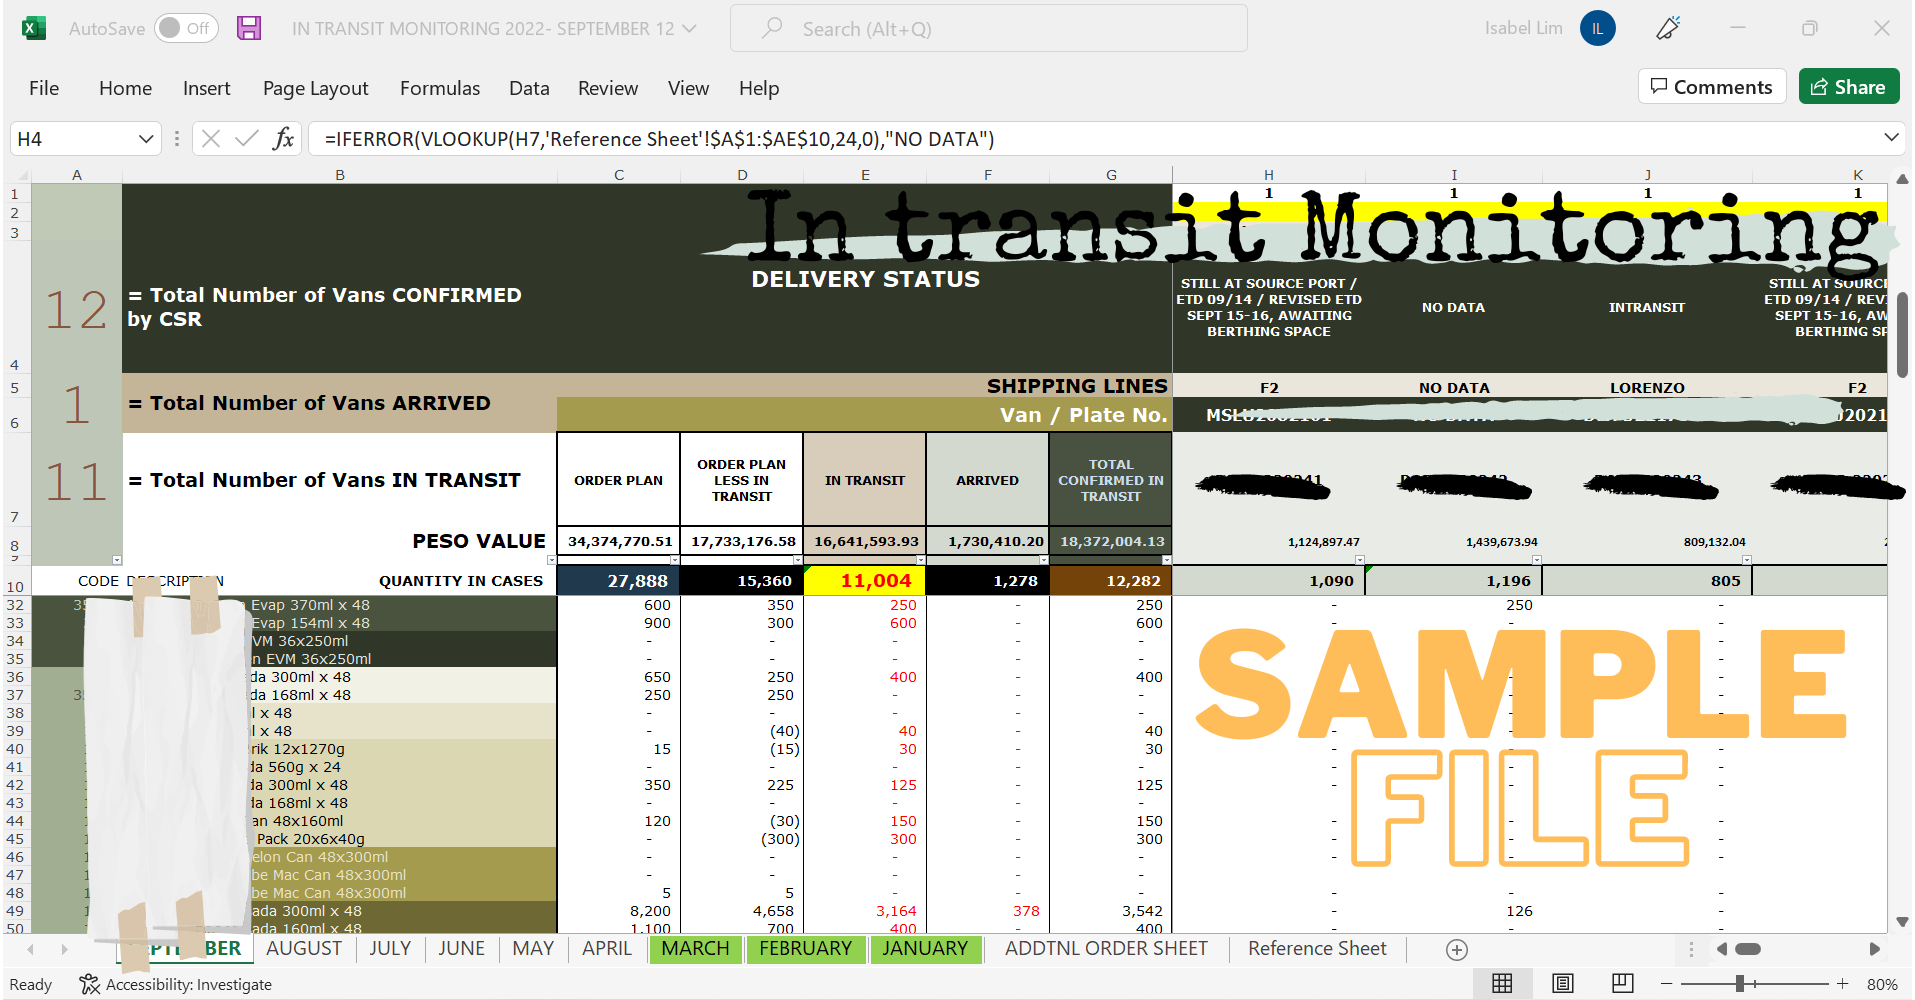Click the tab bar split handle dots
The width and height of the screenshot is (1915, 1000).
[x=1691, y=949]
